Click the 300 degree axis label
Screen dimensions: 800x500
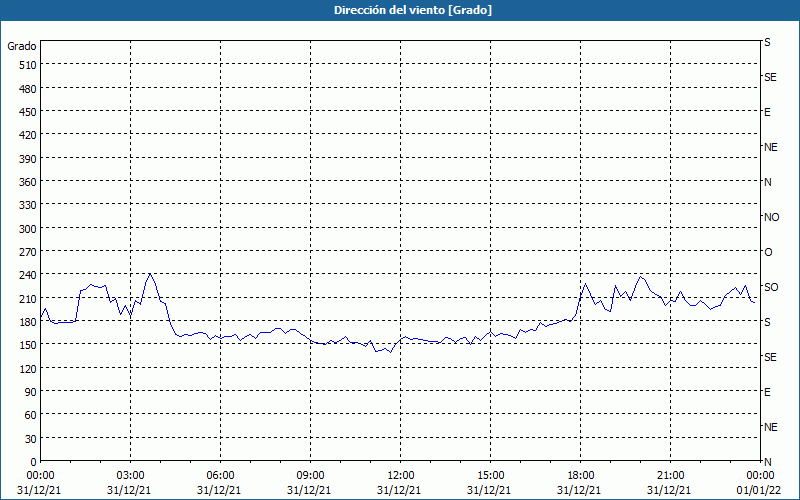click(x=28, y=229)
